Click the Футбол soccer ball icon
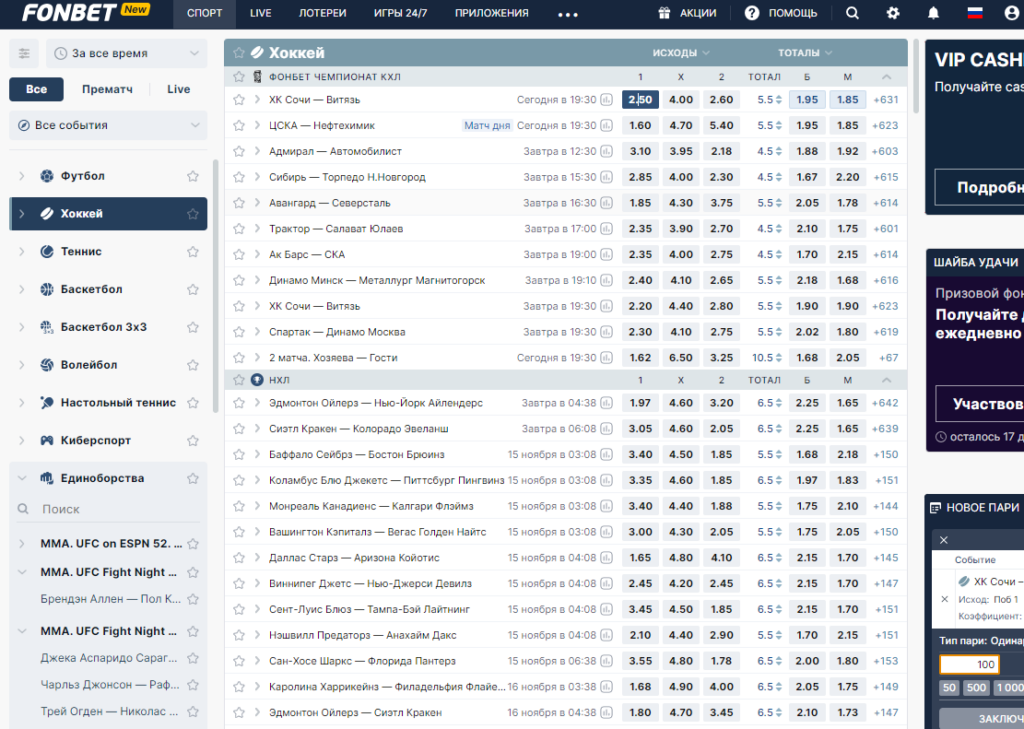 point(47,176)
